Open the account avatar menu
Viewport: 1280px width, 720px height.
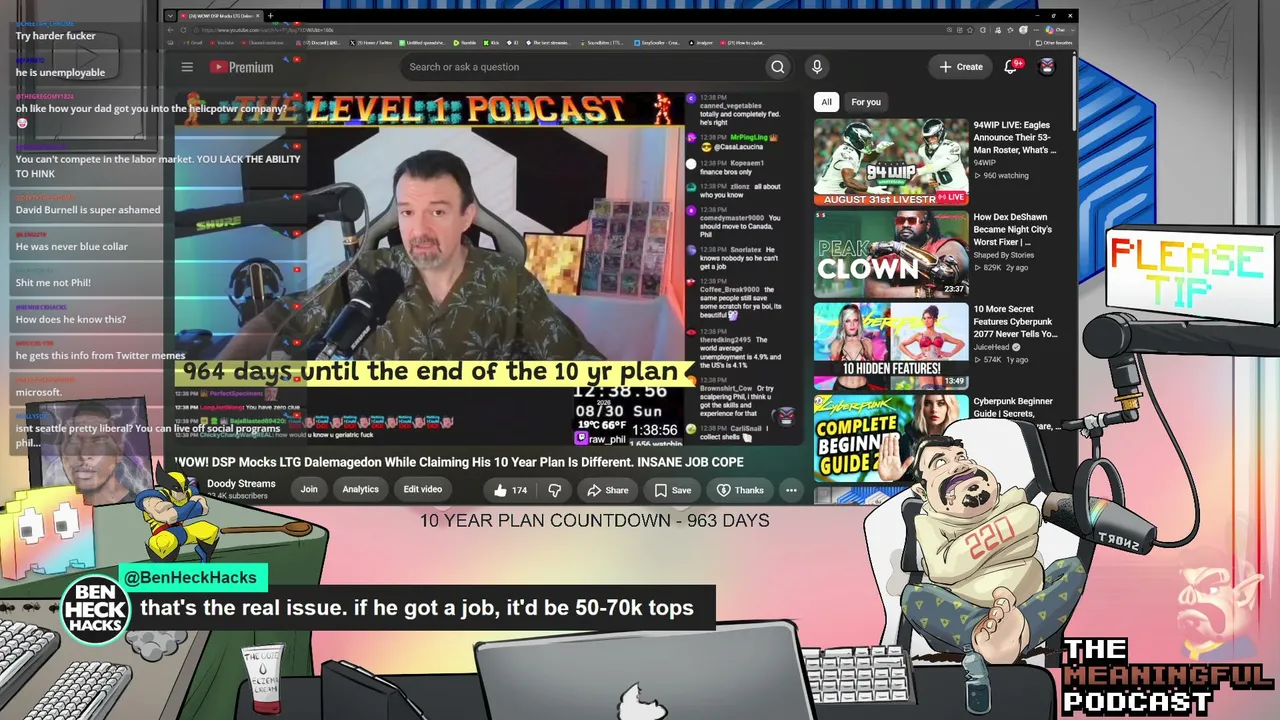pyautogui.click(x=1047, y=67)
